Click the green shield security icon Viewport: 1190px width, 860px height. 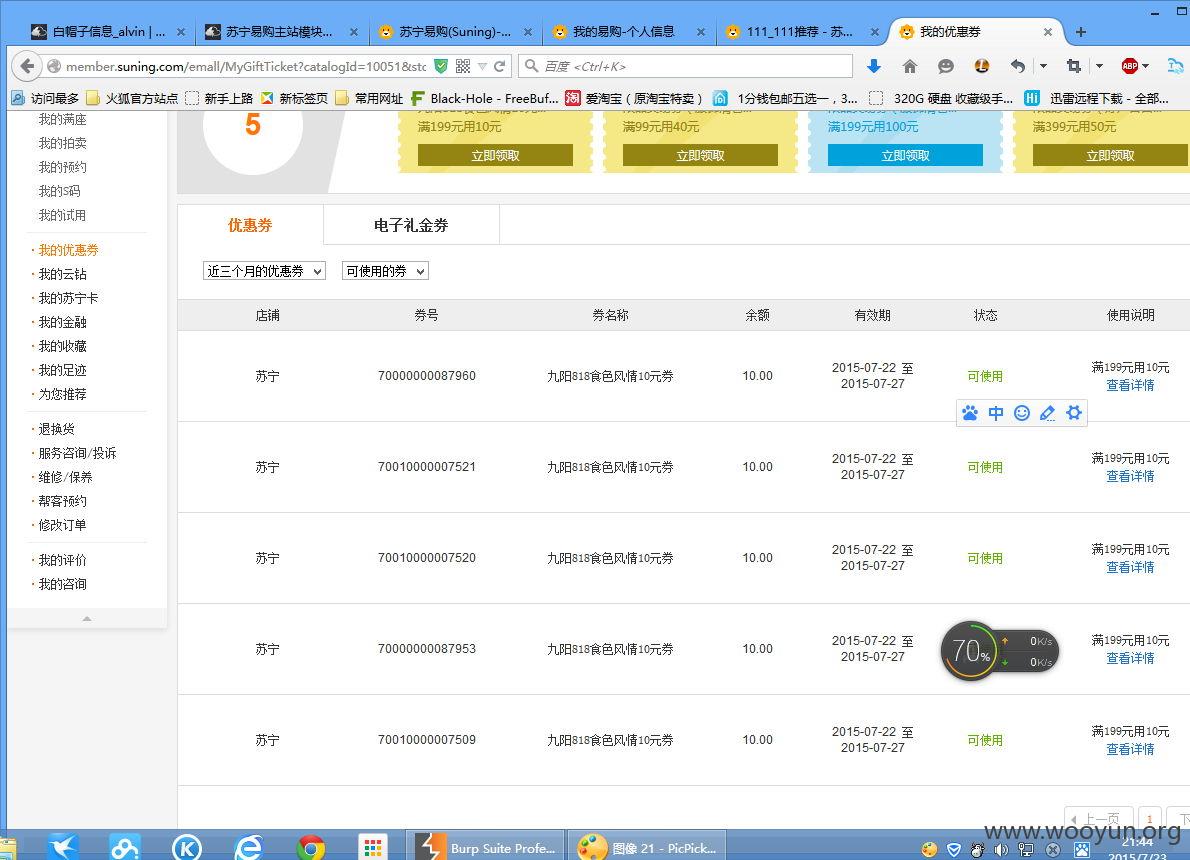point(441,66)
